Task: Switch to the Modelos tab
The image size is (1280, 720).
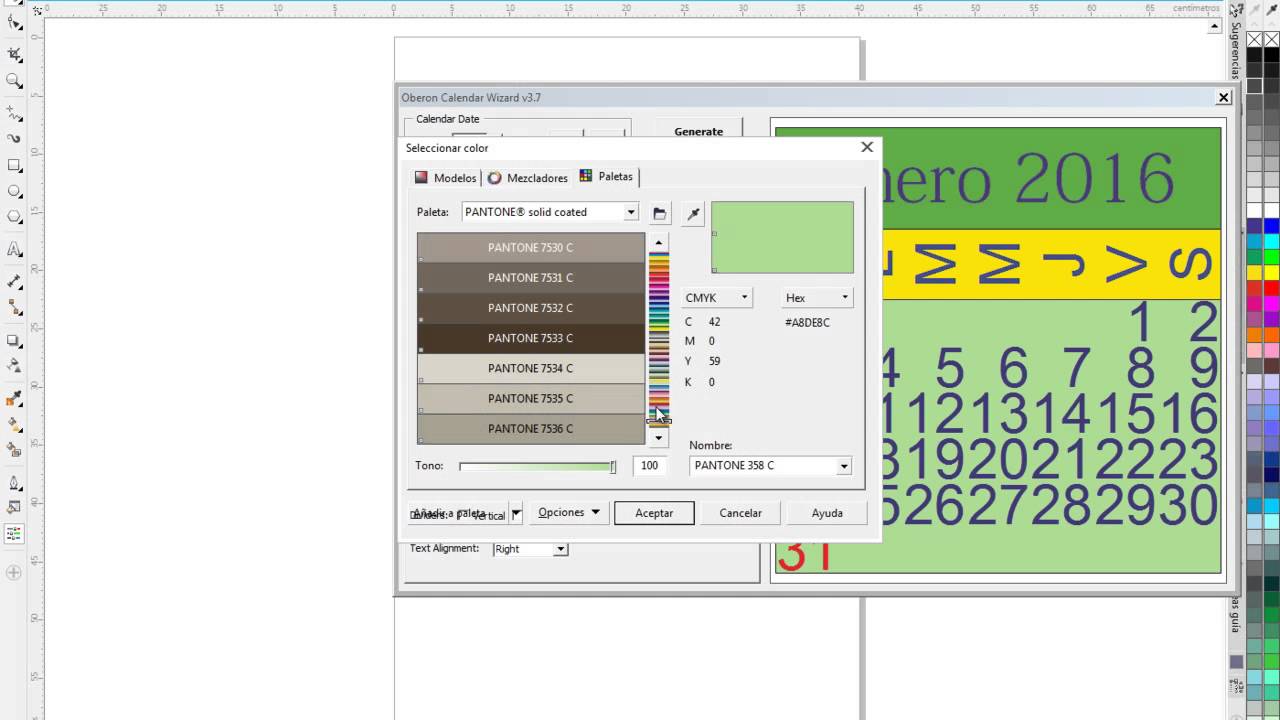Action: (446, 177)
